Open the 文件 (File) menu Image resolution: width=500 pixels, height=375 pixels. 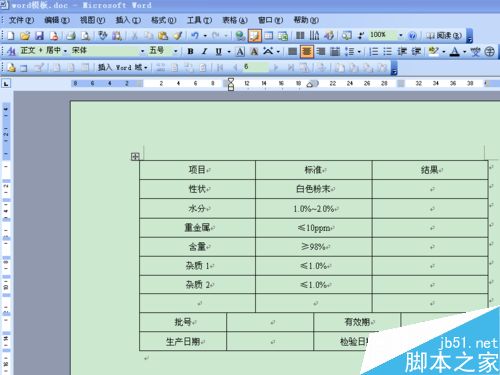(21, 20)
